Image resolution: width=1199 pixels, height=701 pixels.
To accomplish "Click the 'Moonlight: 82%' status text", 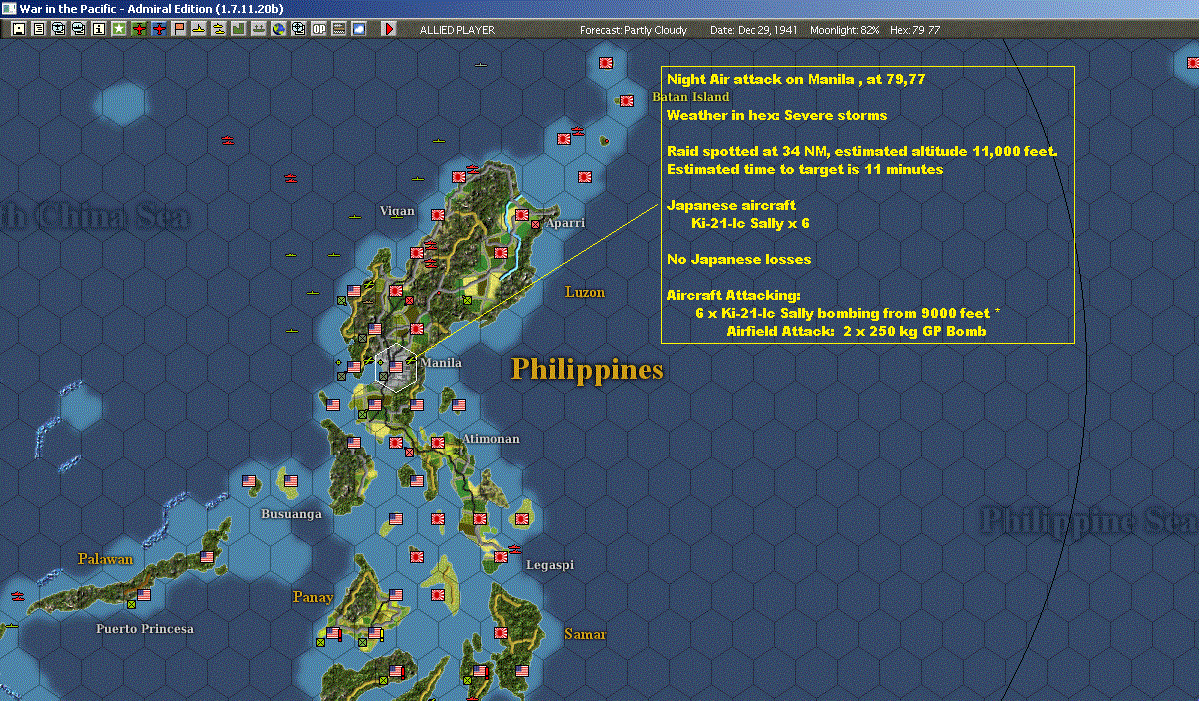I will pos(844,30).
